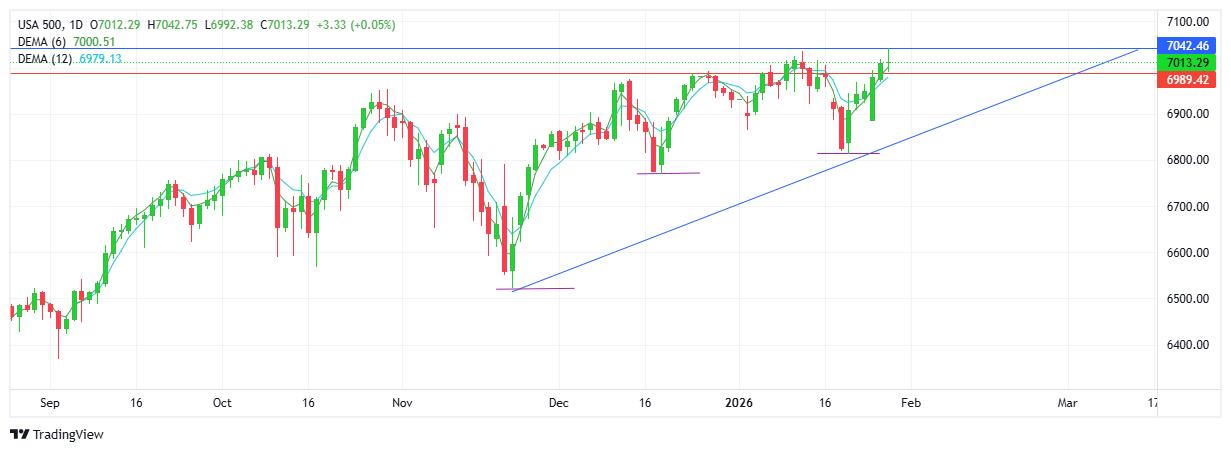Click the 7100.00 price axis label
This screenshot has height=452, width=1231.
pyautogui.click(x=1188, y=21)
